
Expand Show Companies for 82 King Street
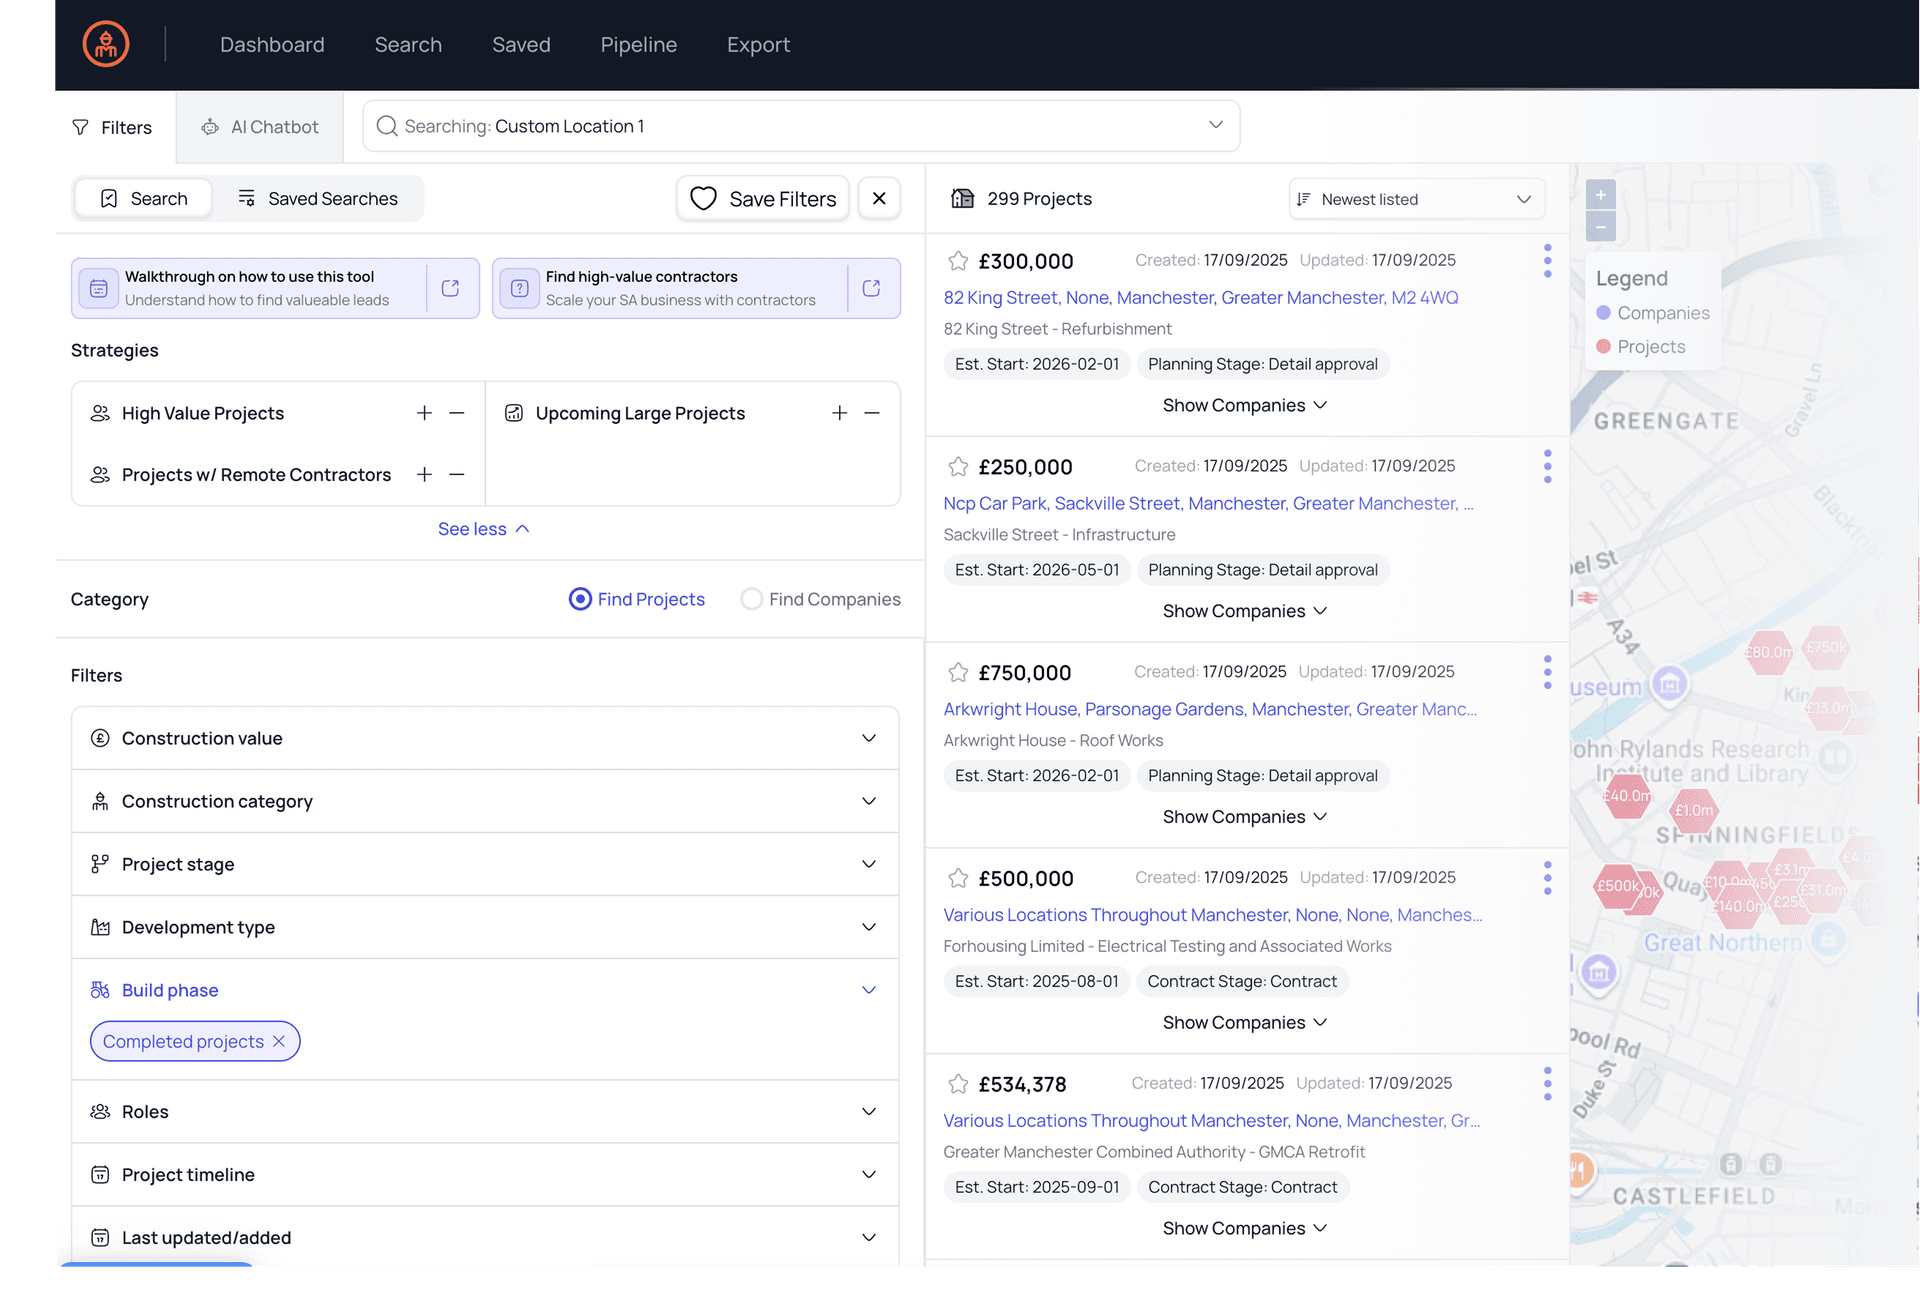[1244, 405]
